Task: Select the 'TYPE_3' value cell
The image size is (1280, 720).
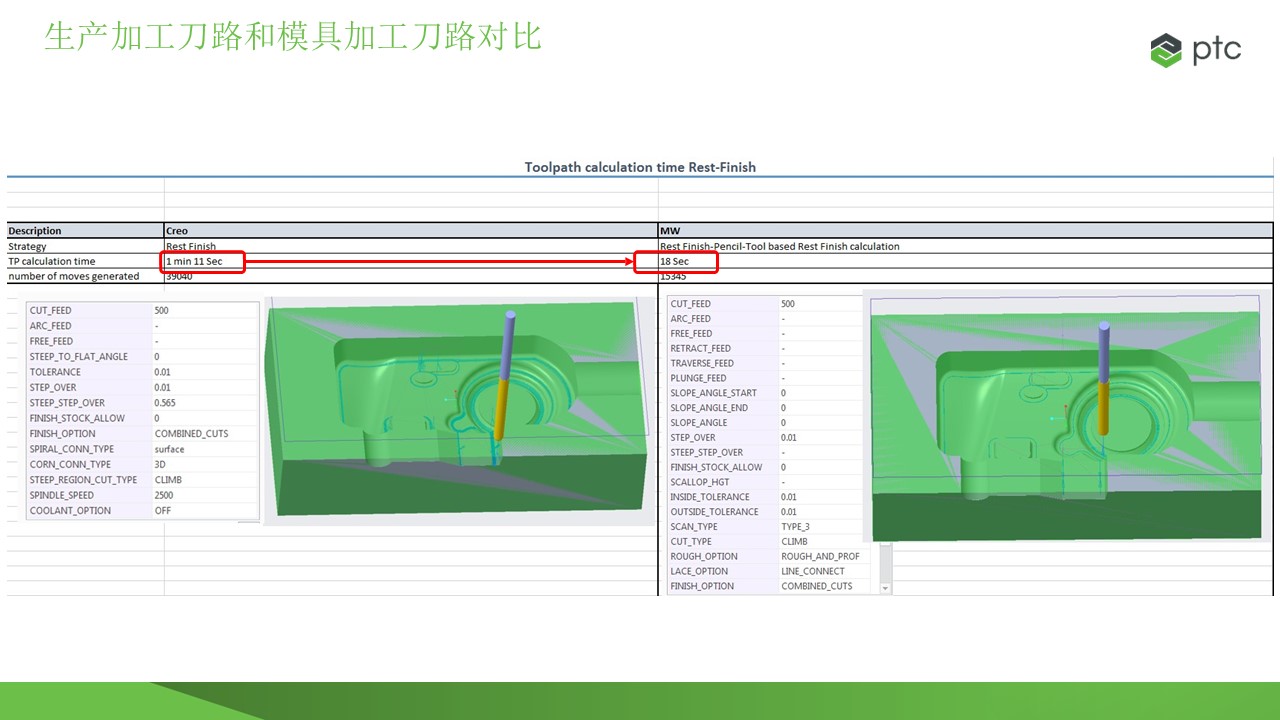Action: [x=796, y=527]
